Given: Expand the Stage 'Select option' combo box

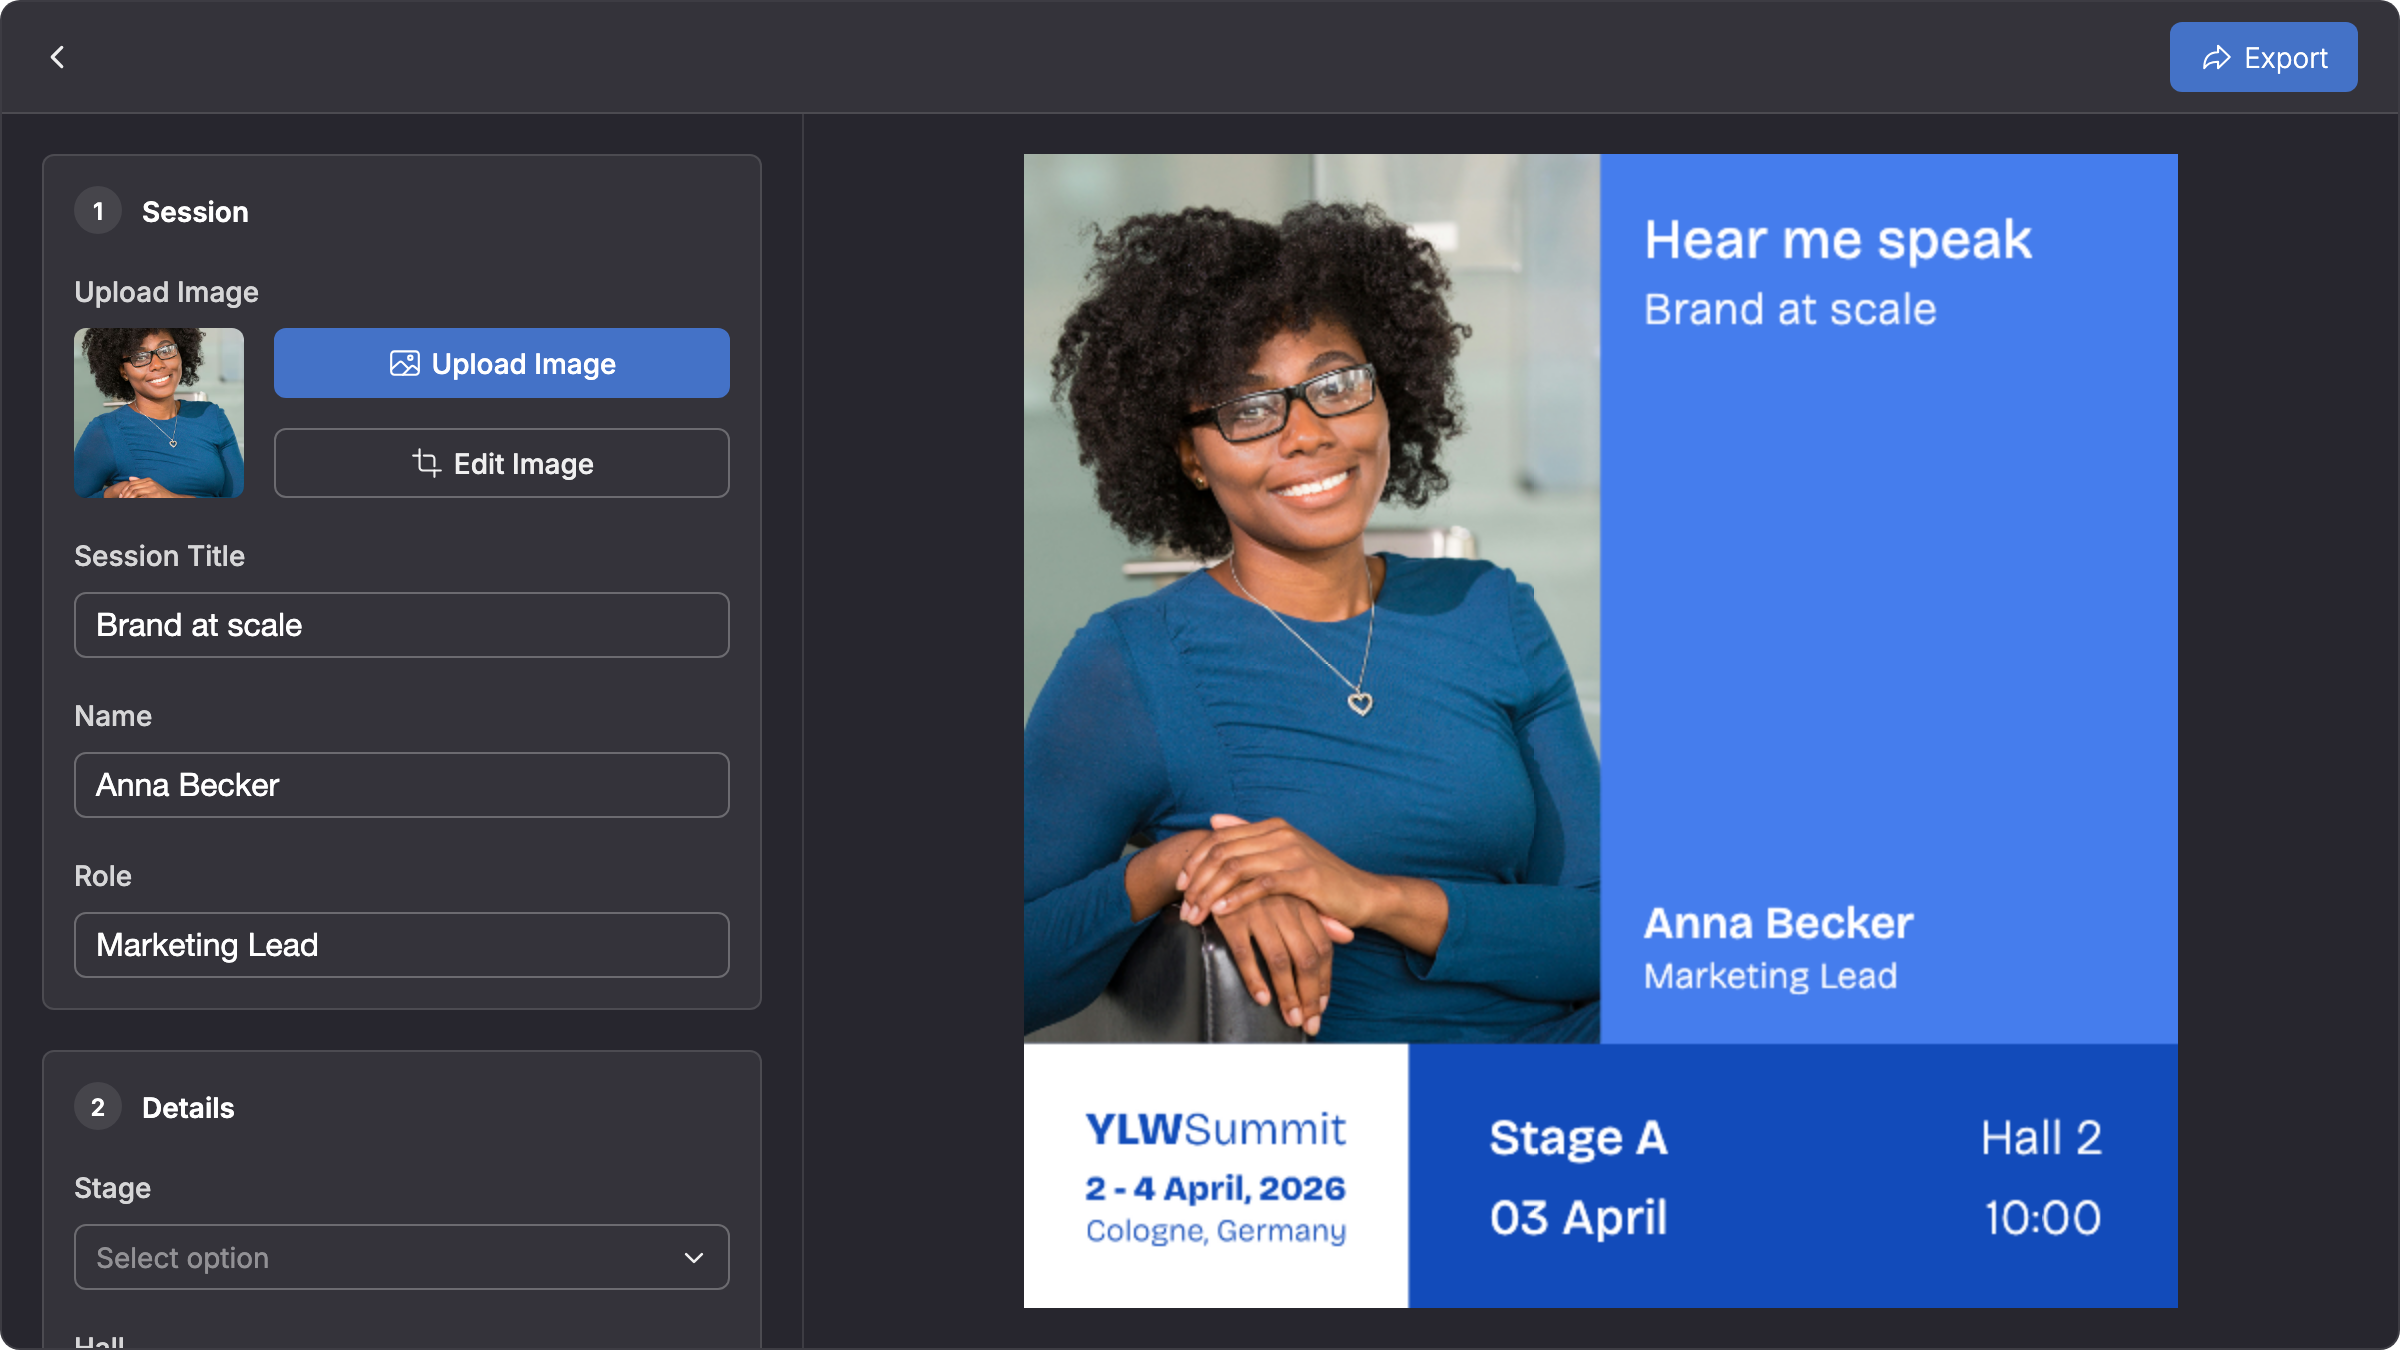Looking at the screenshot, I should click(402, 1257).
